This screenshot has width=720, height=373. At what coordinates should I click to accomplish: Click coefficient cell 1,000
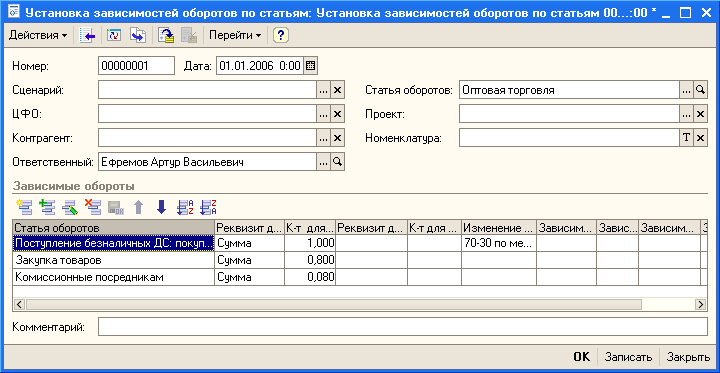click(310, 243)
